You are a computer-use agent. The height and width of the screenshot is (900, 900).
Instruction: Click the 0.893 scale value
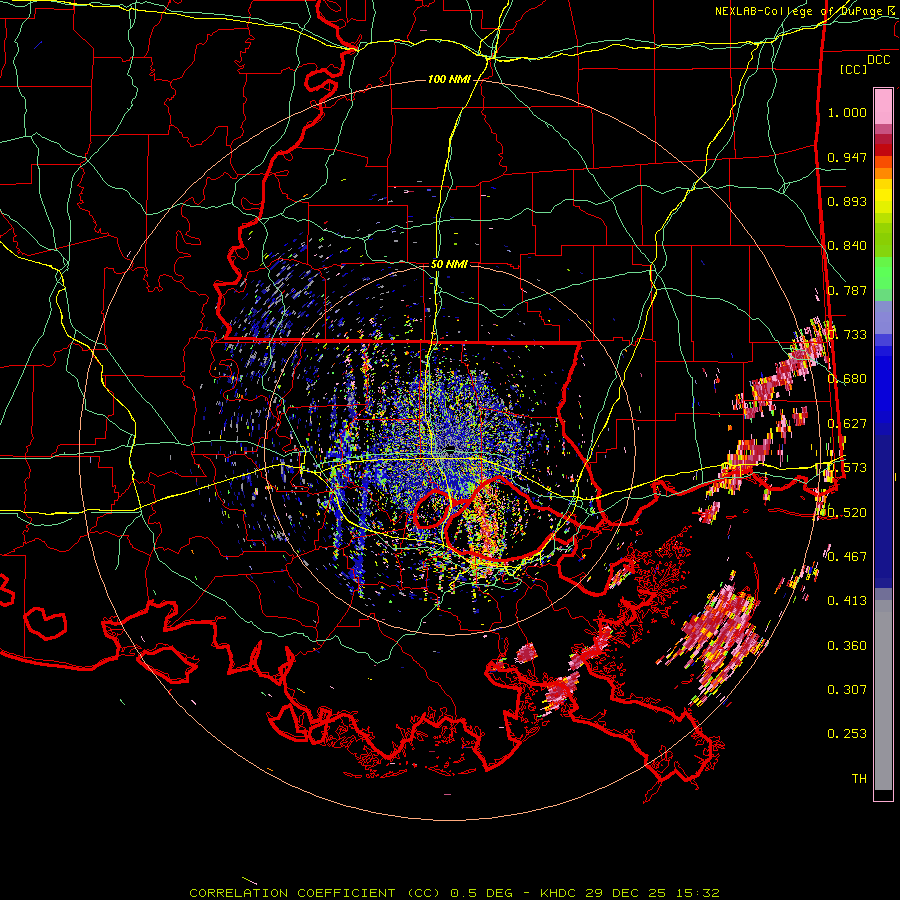(847, 201)
